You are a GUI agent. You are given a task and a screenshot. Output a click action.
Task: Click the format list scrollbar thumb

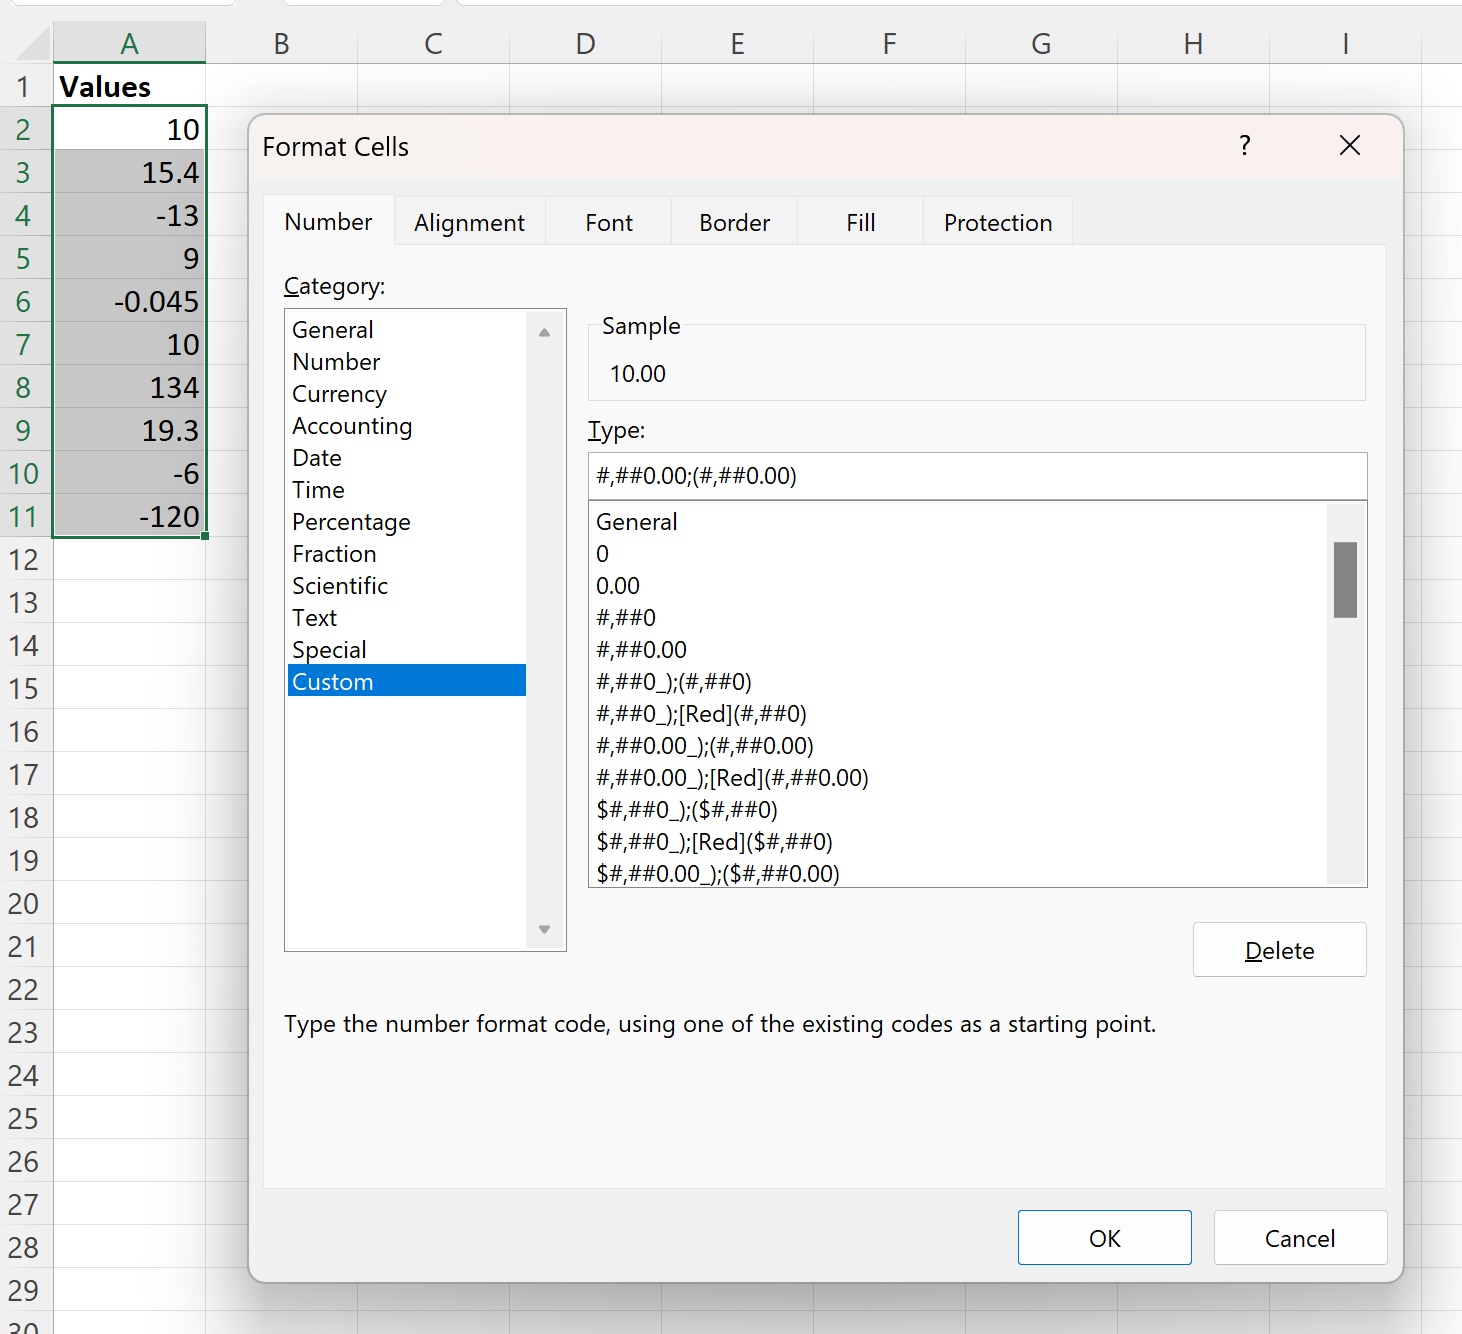pyautogui.click(x=1345, y=580)
